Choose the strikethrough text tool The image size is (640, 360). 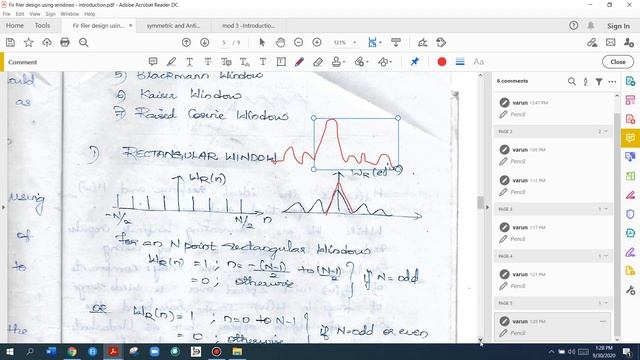click(208, 62)
